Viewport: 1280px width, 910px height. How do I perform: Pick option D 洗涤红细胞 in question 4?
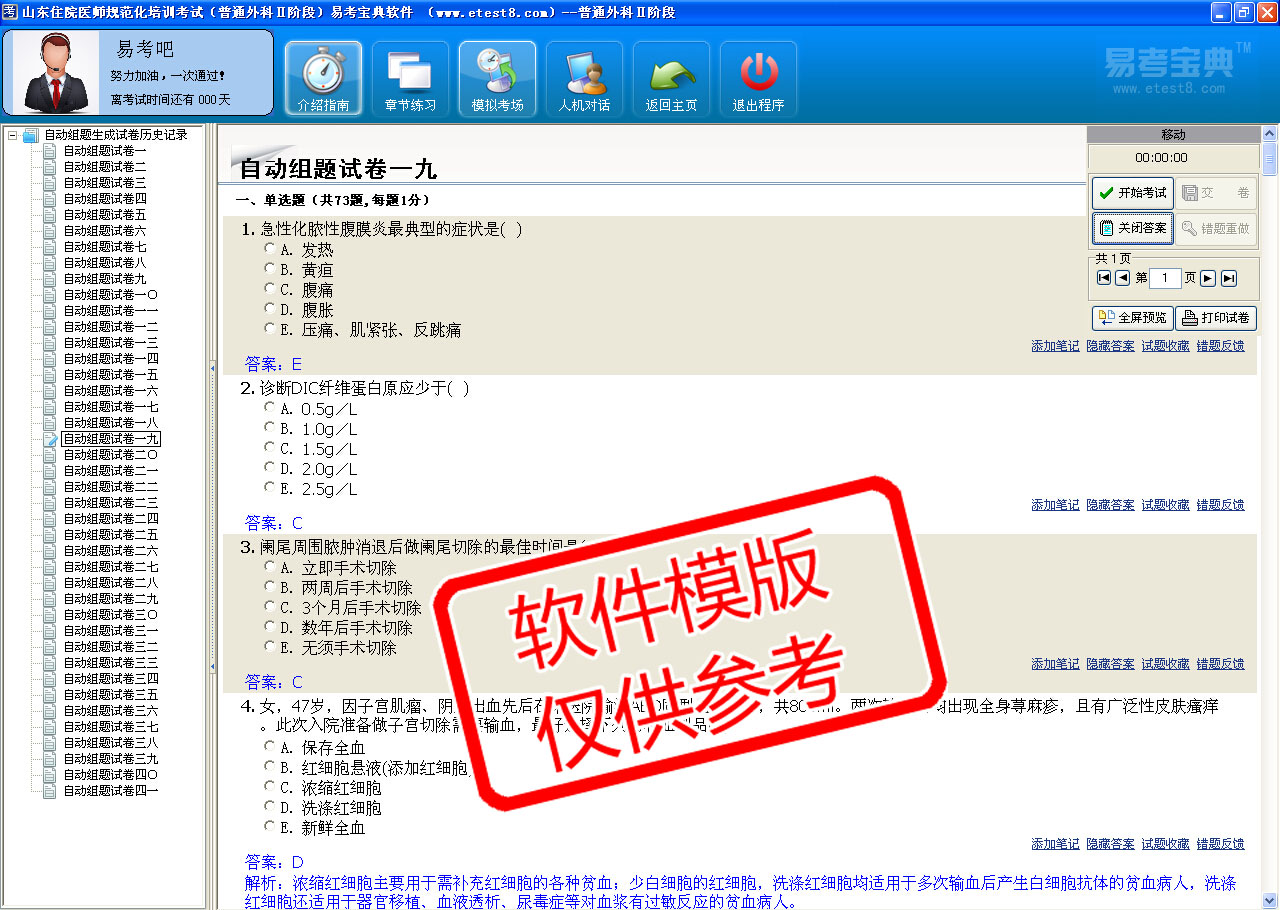tap(270, 806)
